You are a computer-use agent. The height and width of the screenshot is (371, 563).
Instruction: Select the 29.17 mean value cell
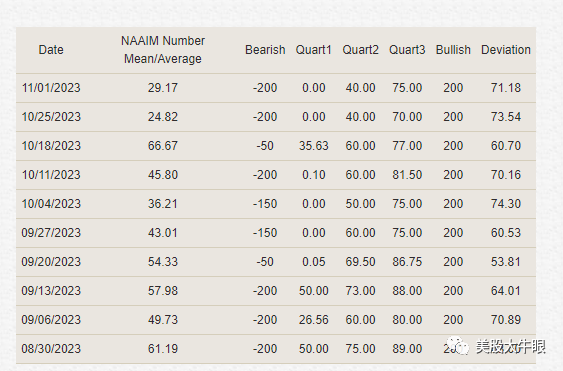tap(163, 88)
